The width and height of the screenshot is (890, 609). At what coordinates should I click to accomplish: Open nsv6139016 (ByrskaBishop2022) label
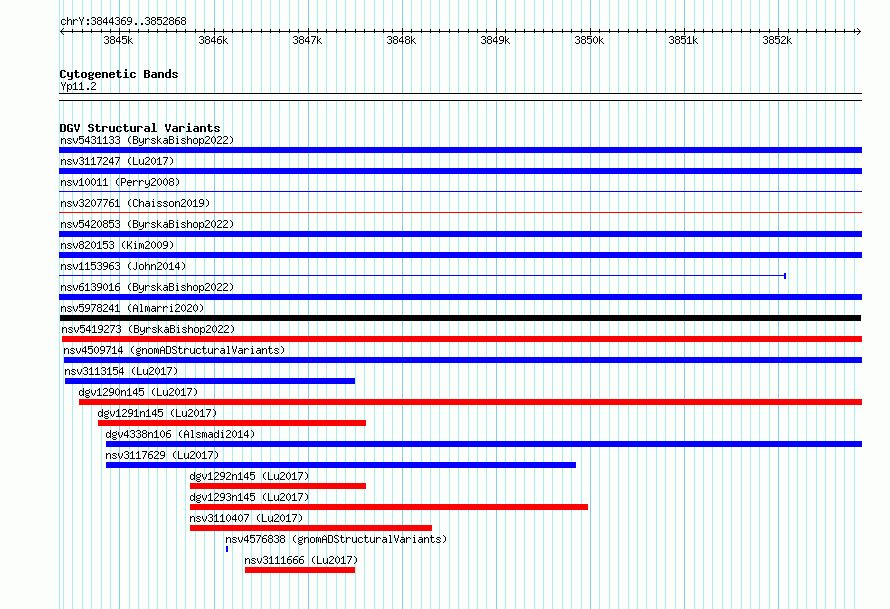(x=147, y=287)
